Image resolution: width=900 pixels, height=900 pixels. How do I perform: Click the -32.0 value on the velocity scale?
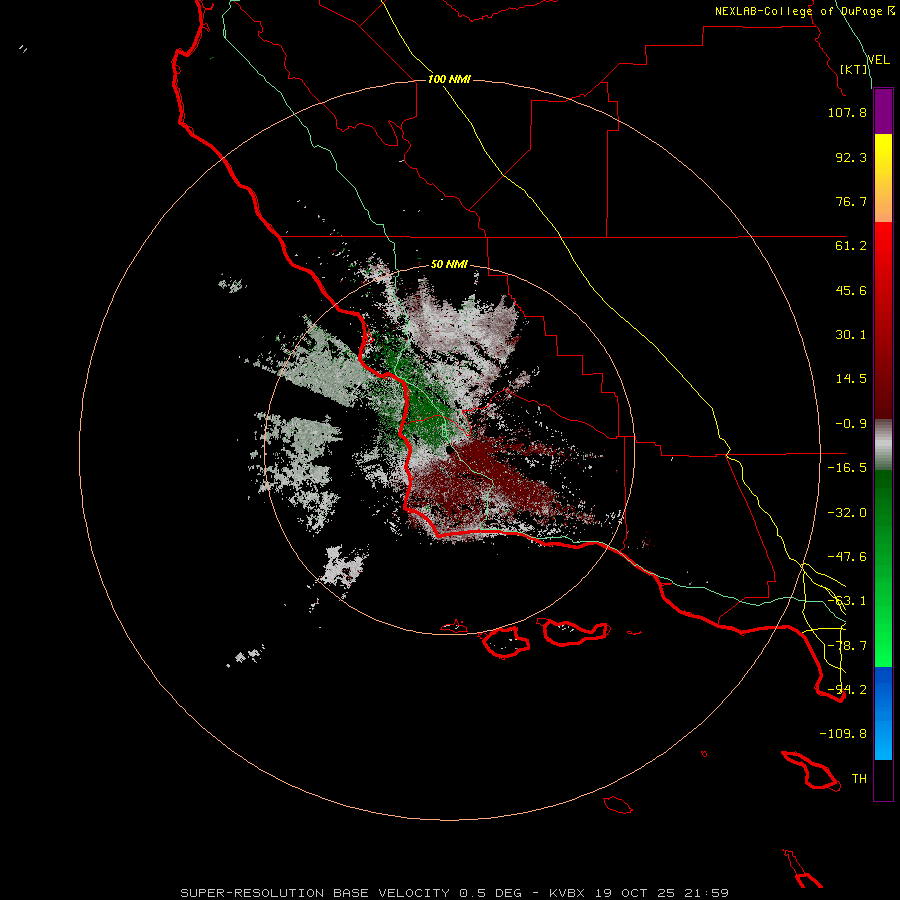(x=847, y=513)
